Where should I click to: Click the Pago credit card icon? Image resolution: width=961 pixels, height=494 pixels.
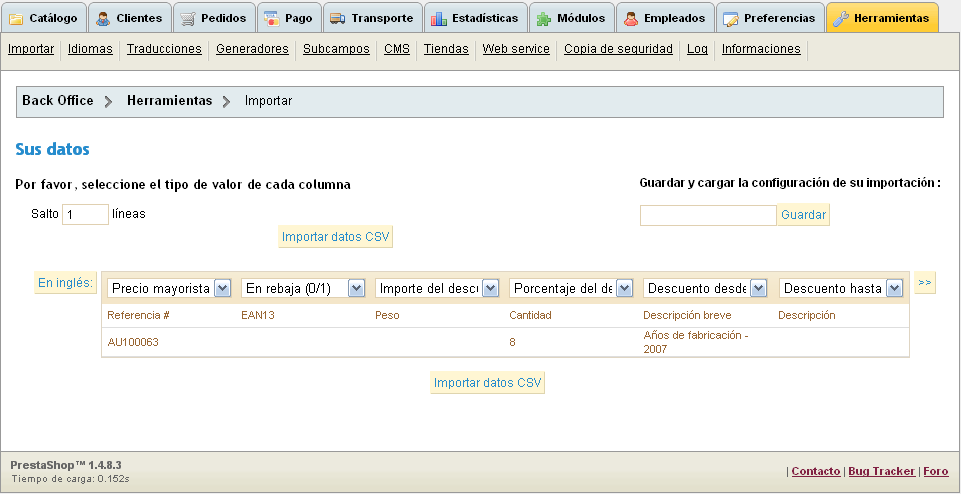point(272,18)
